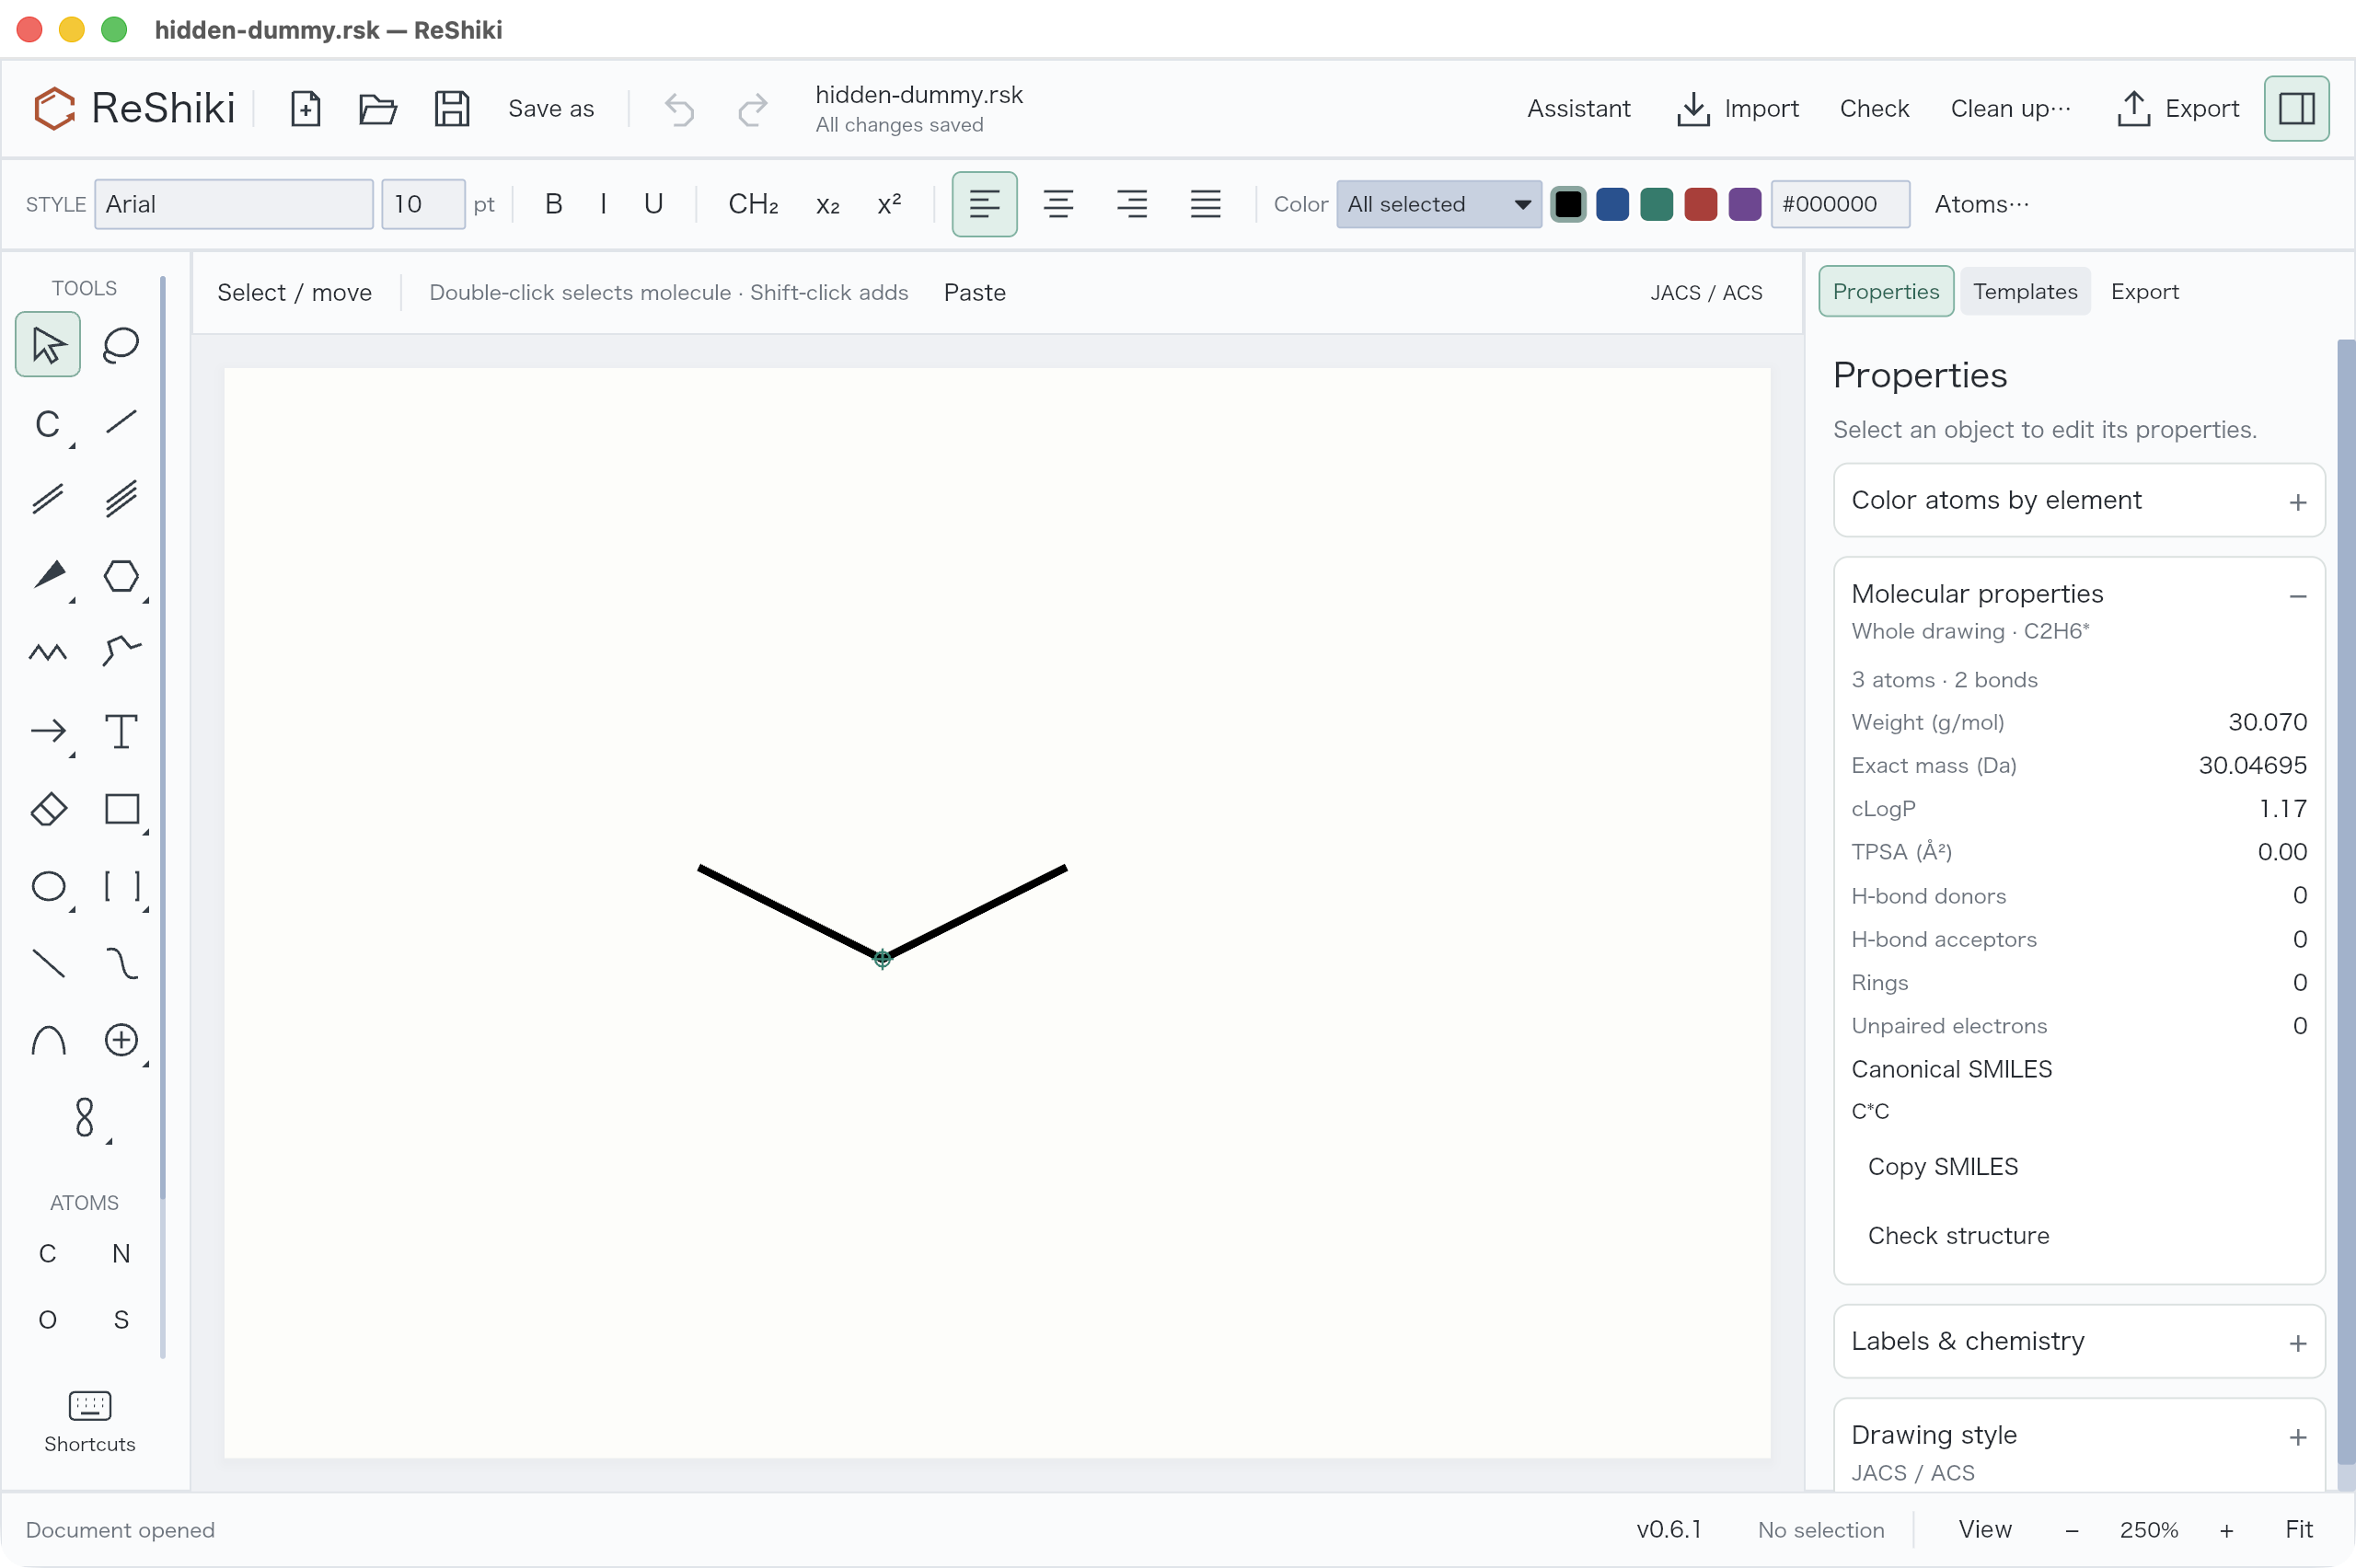Image resolution: width=2356 pixels, height=1568 pixels.
Task: Open the View menu in status bar
Action: click(1985, 1529)
